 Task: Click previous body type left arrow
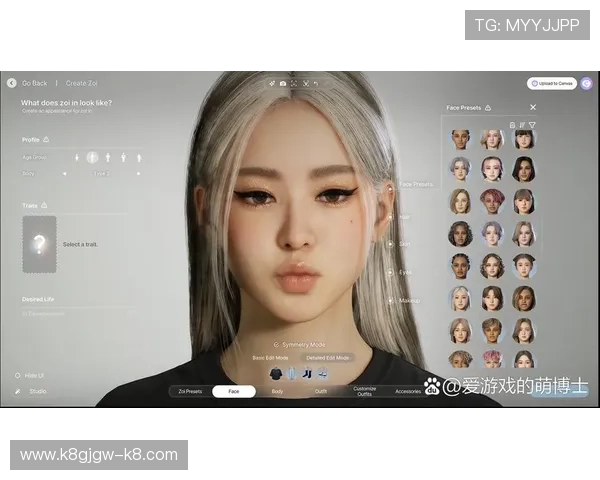click(x=65, y=173)
